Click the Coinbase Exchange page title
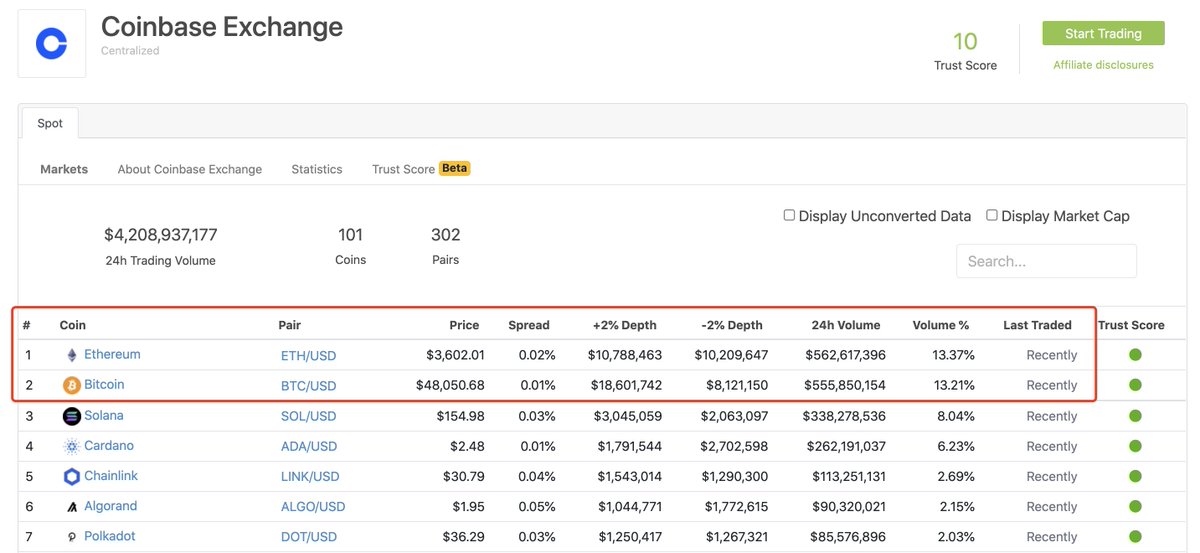The width and height of the screenshot is (1200, 553). [222, 26]
